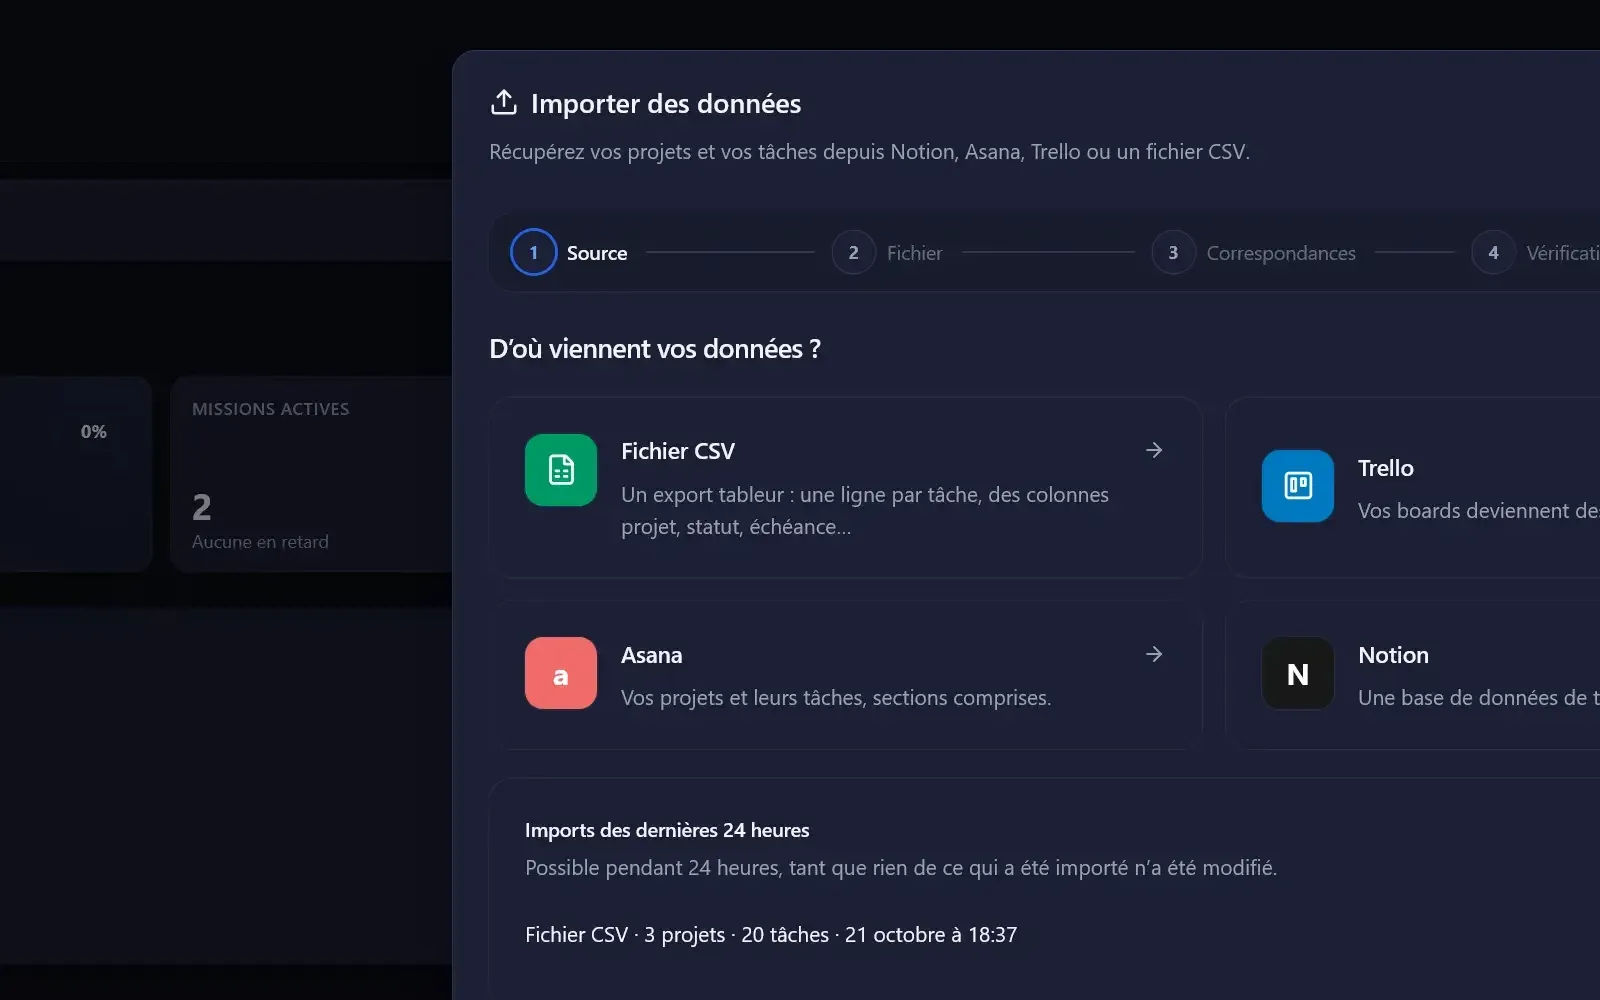The height and width of the screenshot is (1000, 1600).
Task: Click the black Notion icon
Action: coord(1298,673)
